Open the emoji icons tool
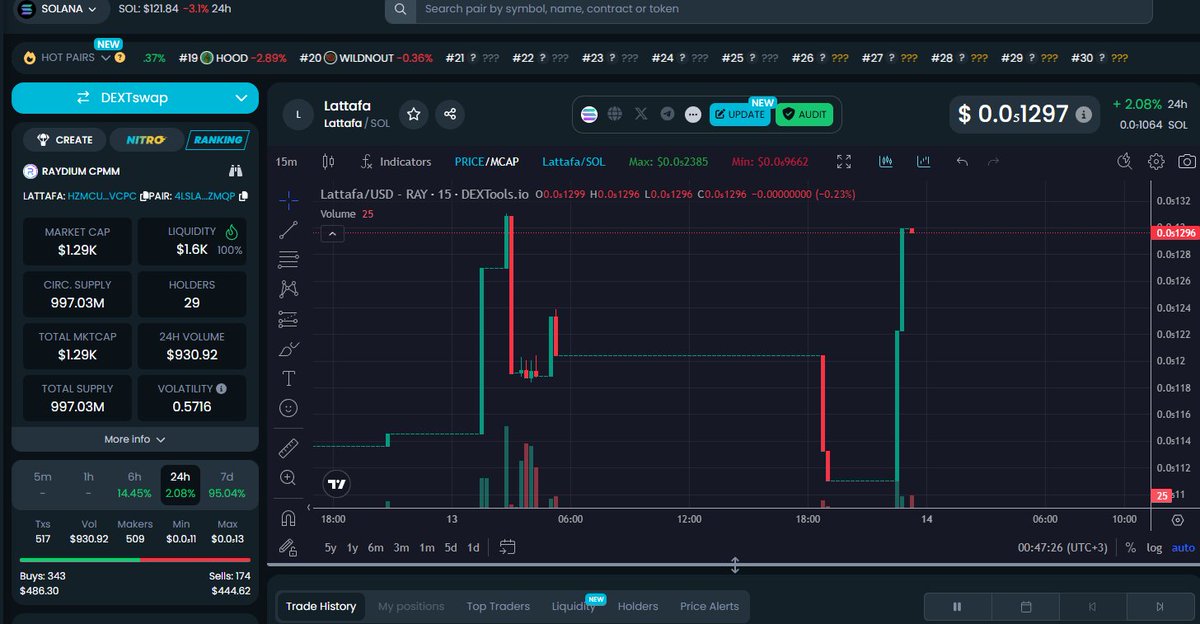The width and height of the screenshot is (1200, 624). pyautogui.click(x=288, y=408)
